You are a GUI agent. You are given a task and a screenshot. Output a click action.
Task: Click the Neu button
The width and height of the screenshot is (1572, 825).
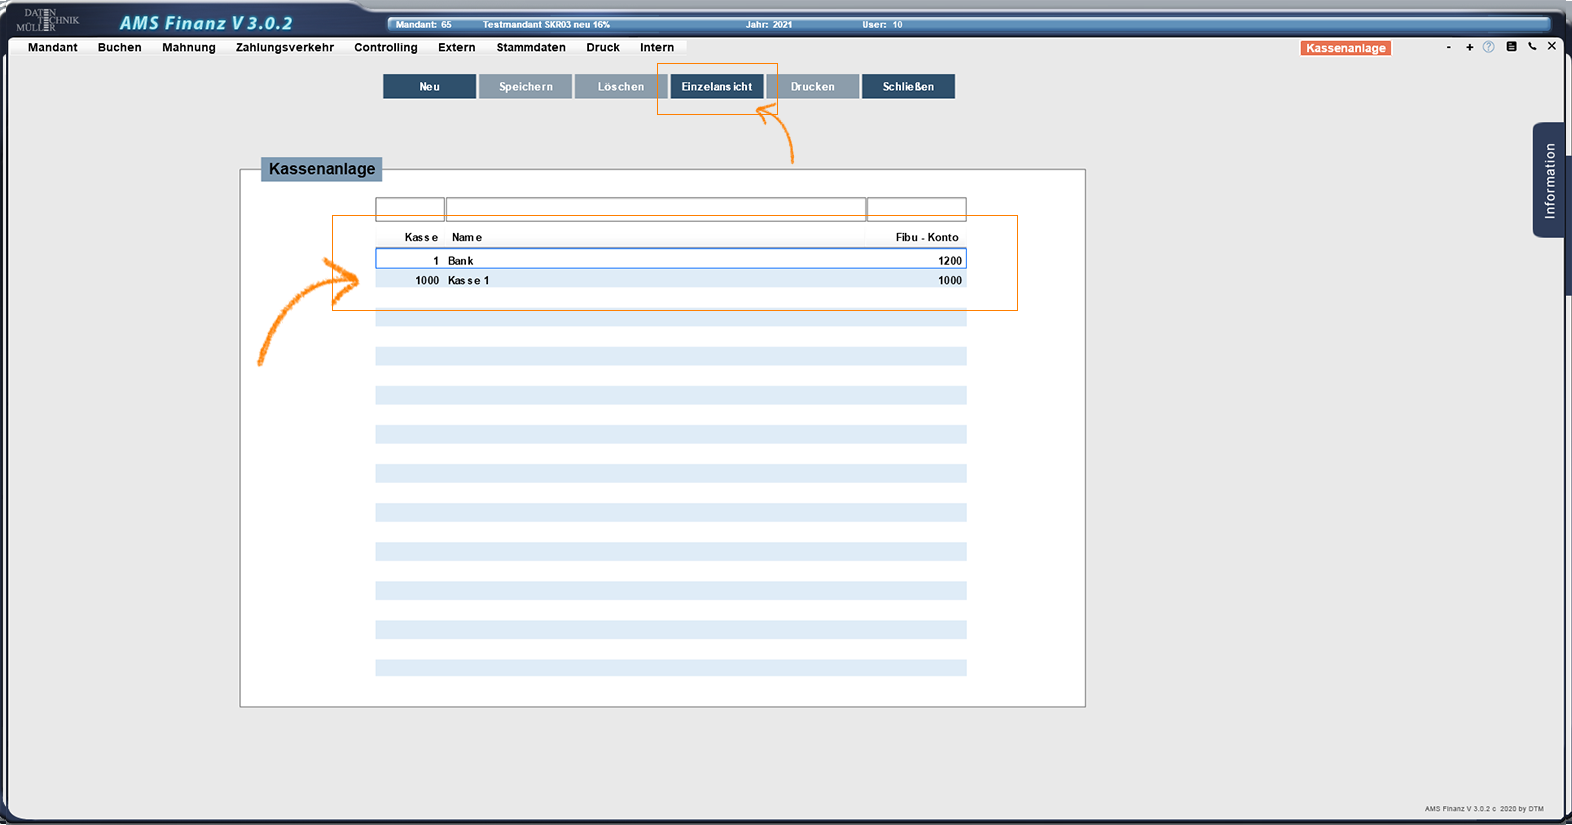coord(429,87)
